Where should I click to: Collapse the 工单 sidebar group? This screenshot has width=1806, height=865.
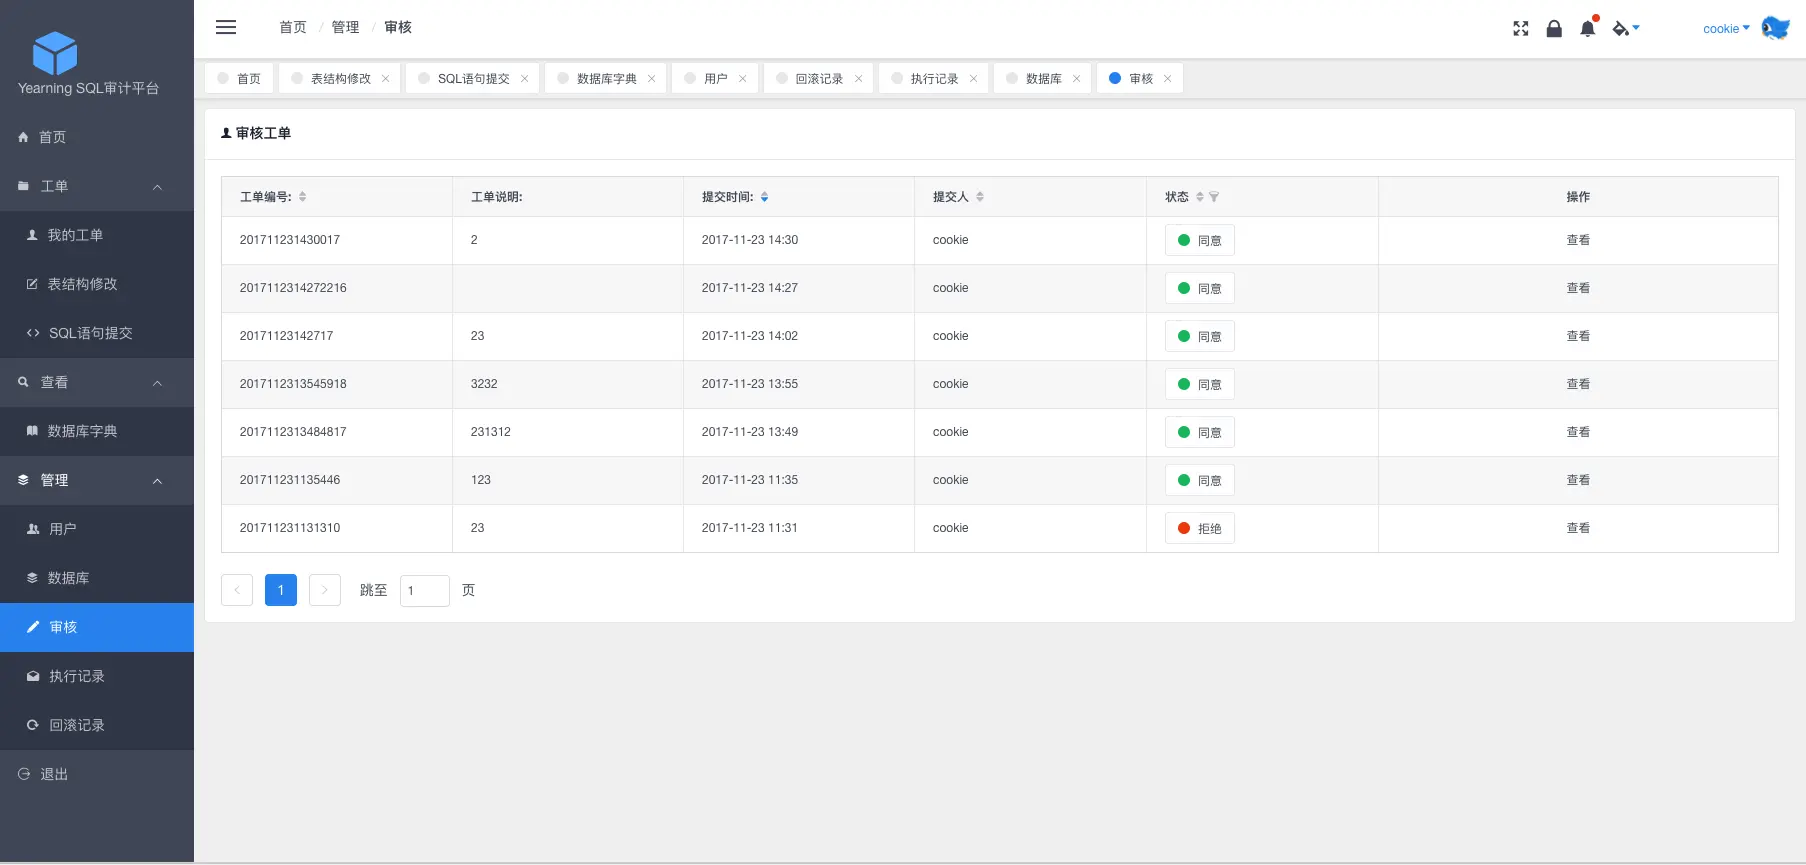97,187
